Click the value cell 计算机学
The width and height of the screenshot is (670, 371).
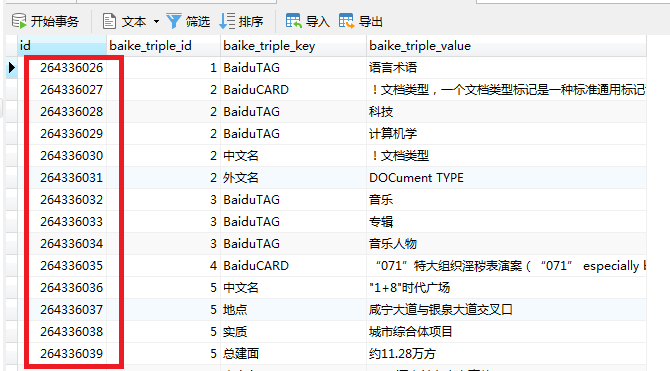(506, 134)
